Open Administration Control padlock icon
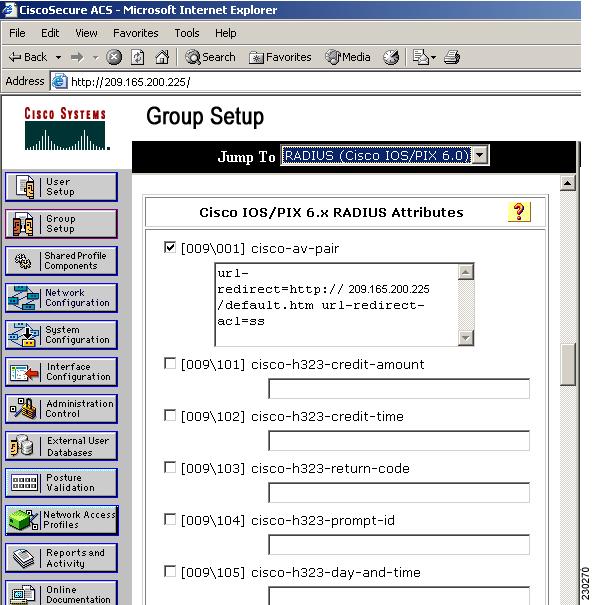 pyautogui.click(x=23, y=409)
